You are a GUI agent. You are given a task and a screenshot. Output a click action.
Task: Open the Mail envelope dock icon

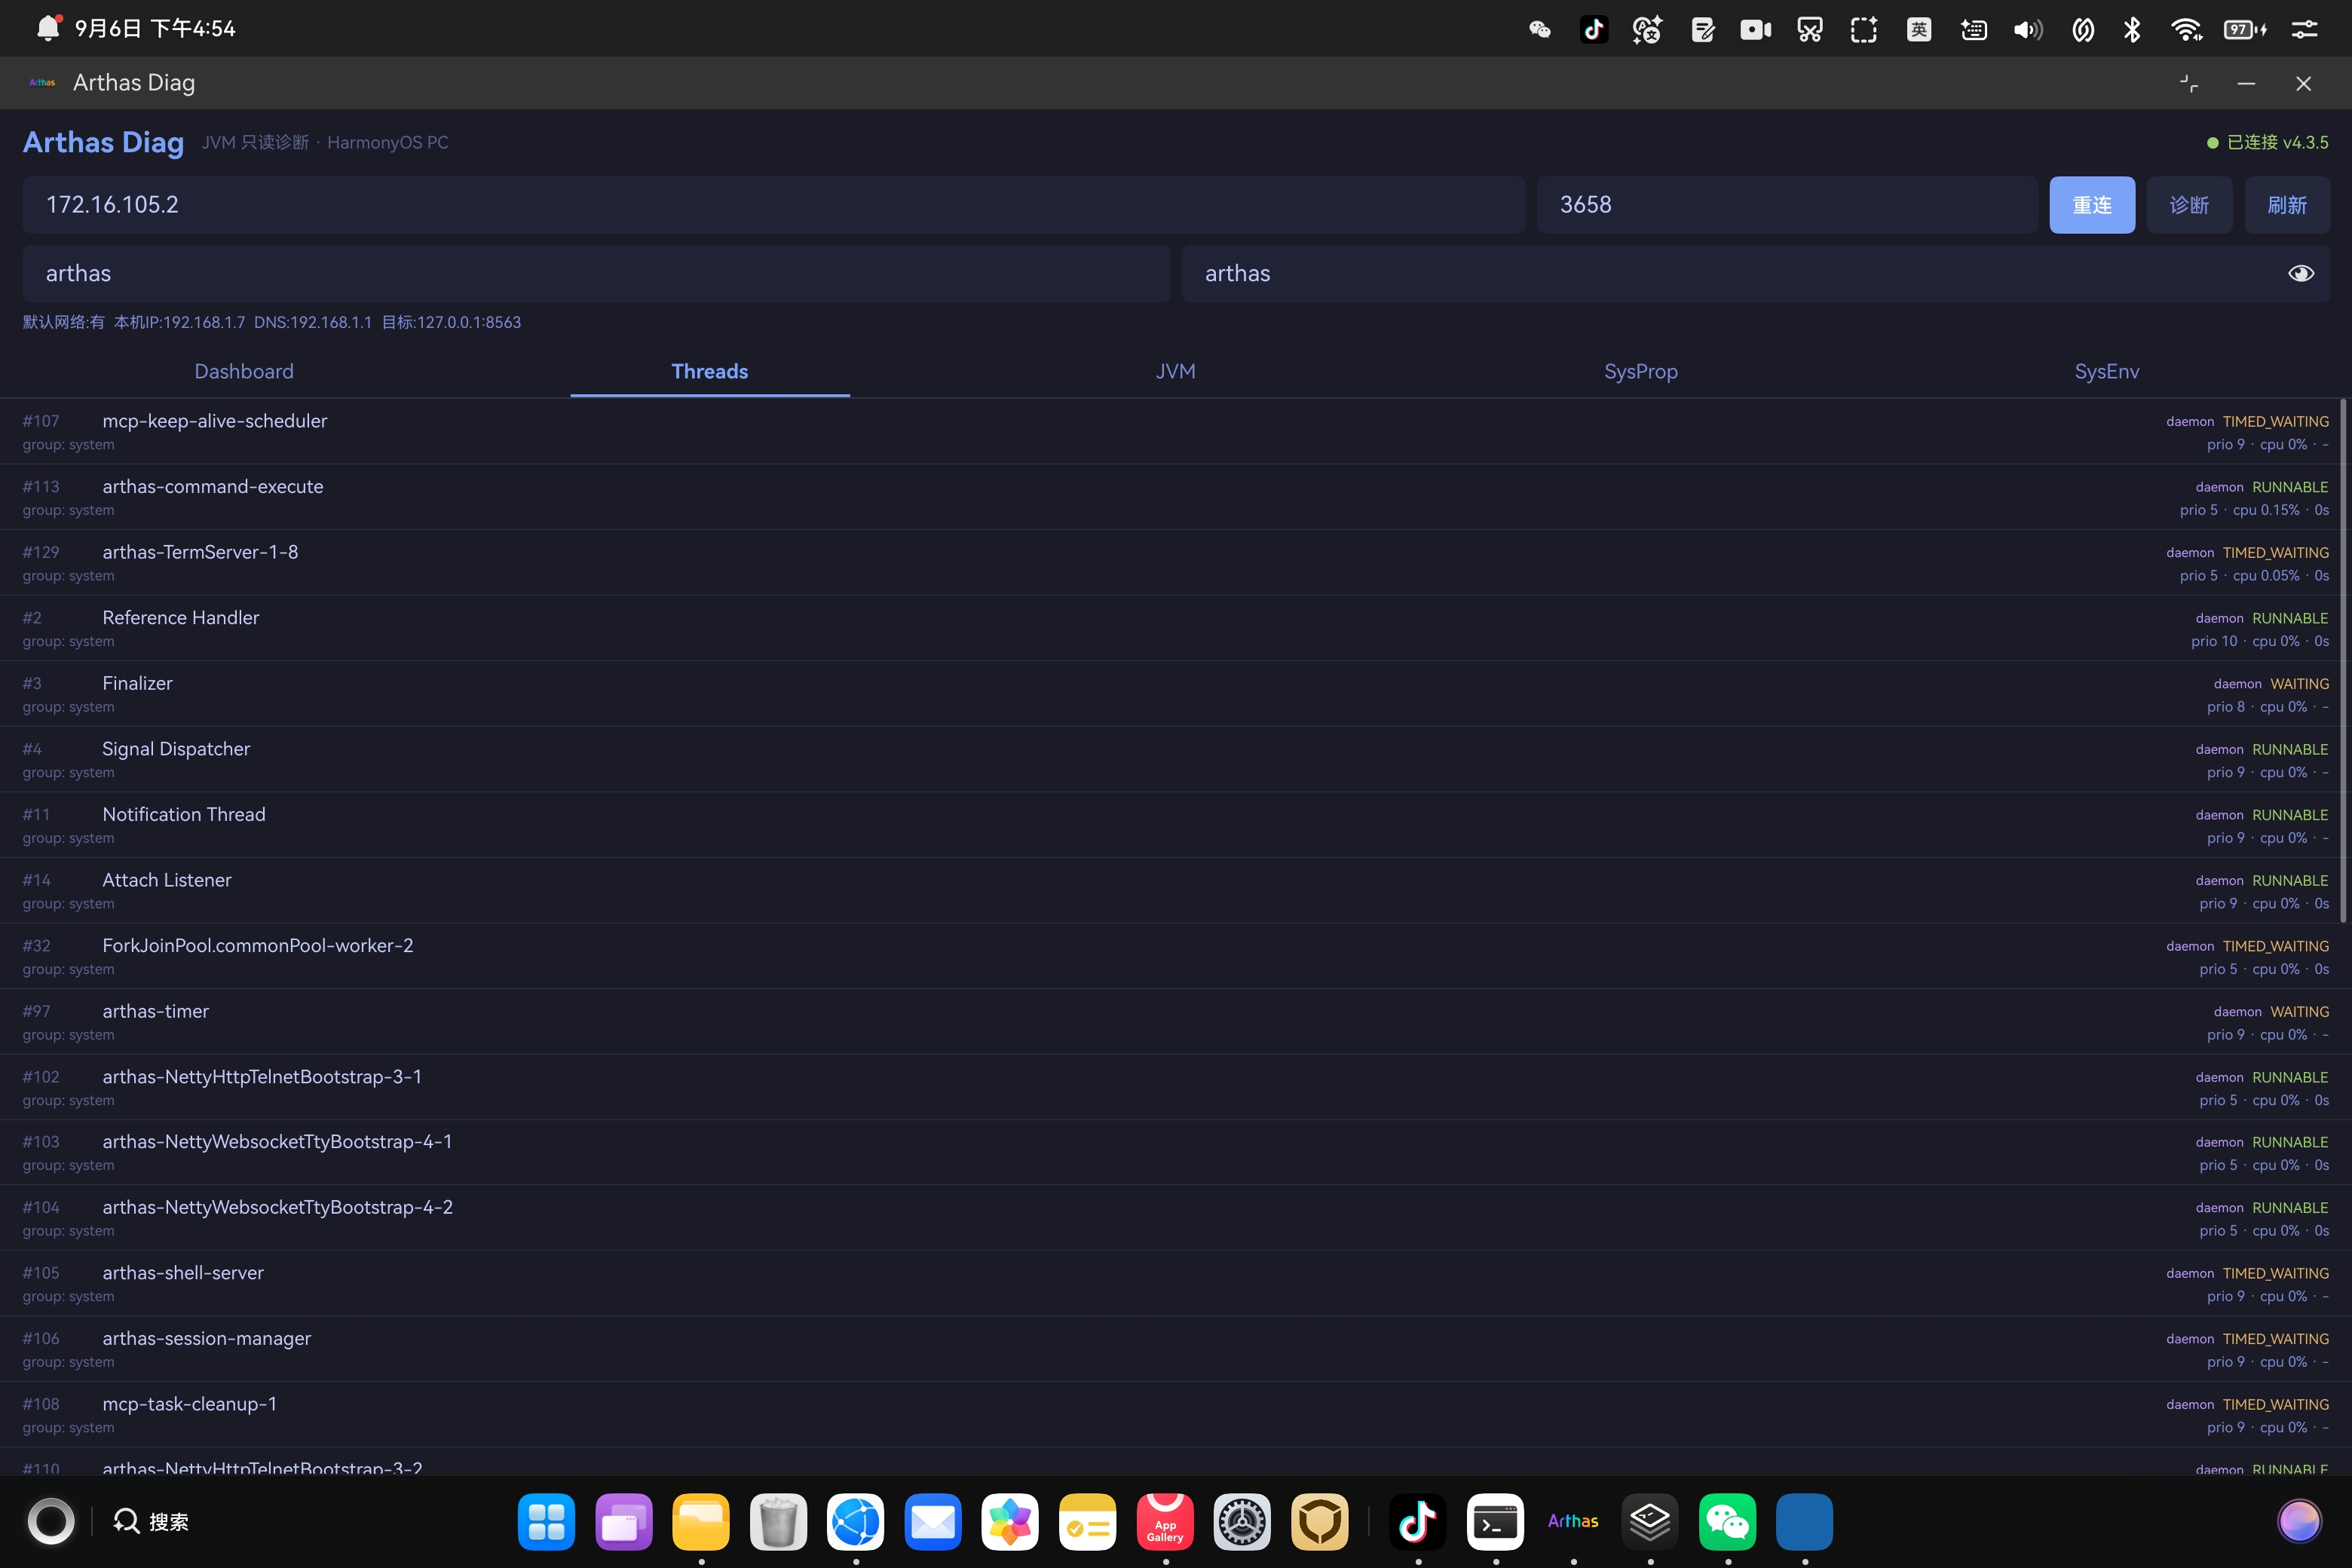tap(933, 1522)
